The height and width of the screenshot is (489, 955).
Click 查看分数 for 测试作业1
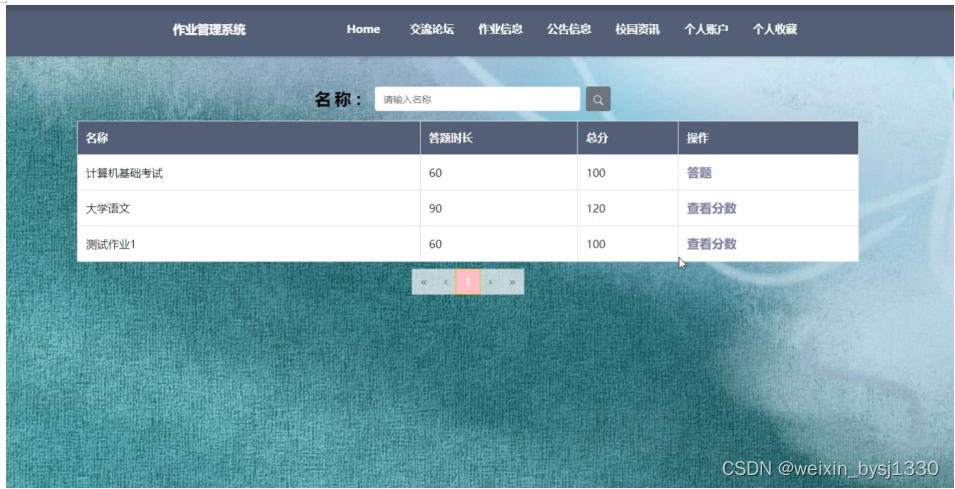point(712,244)
